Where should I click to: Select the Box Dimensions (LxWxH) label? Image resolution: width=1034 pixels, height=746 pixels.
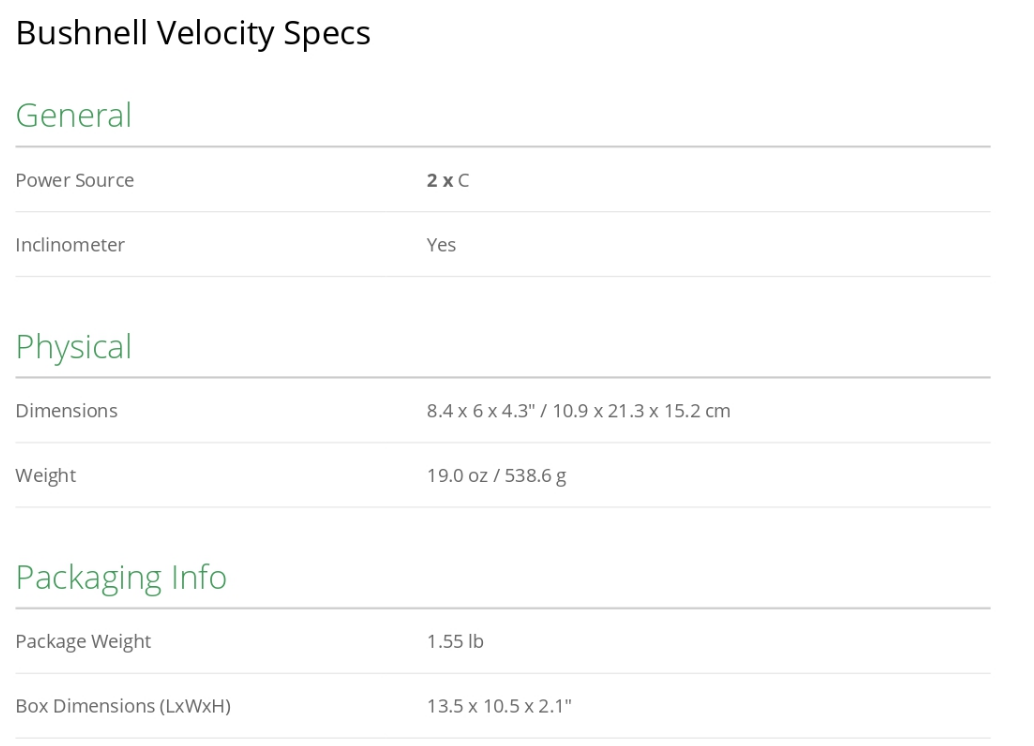(123, 707)
